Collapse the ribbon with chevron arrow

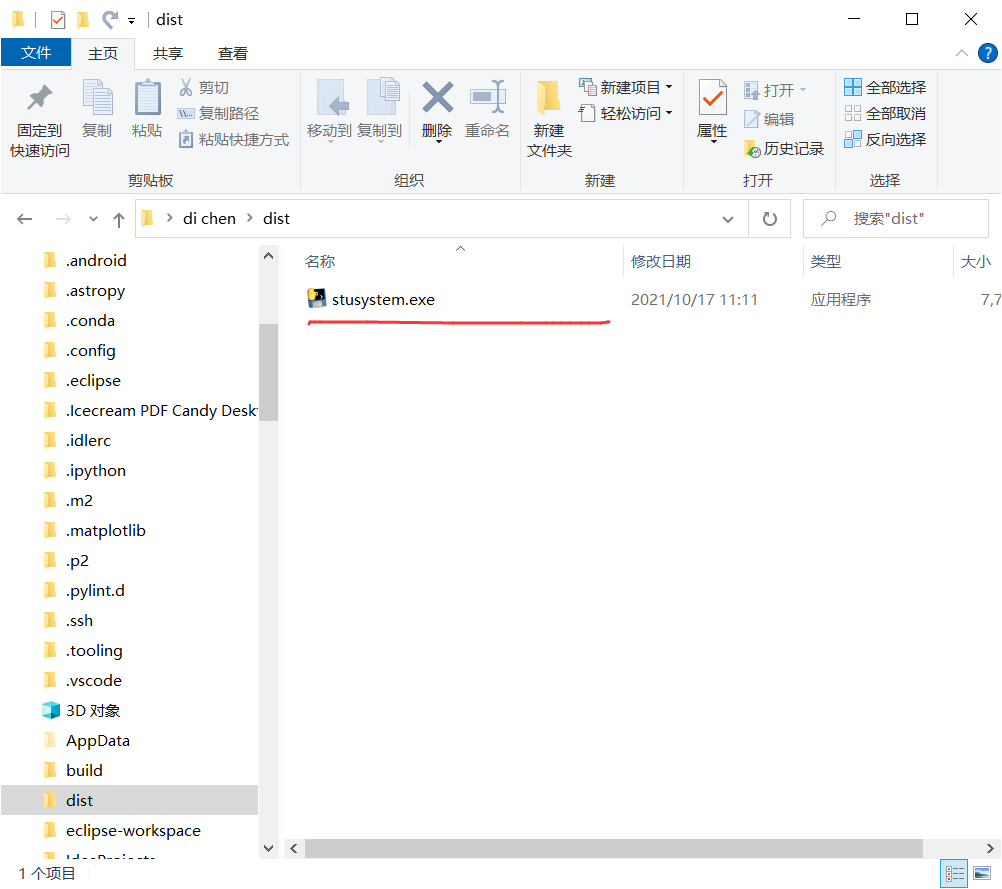pyautogui.click(x=962, y=53)
